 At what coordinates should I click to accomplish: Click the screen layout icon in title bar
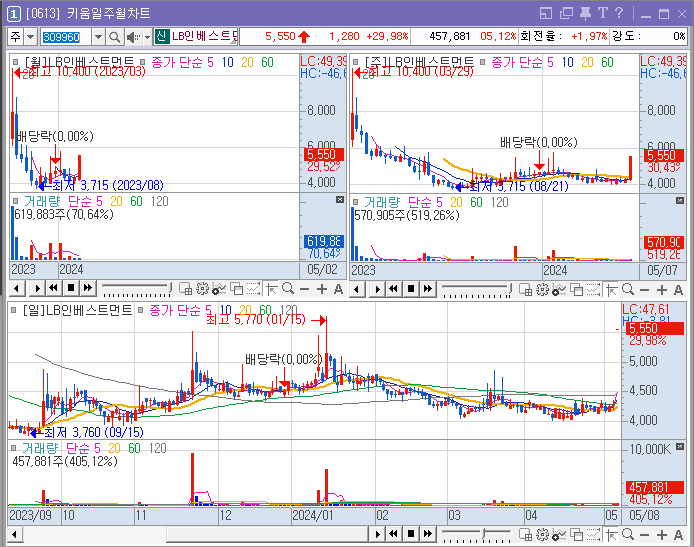tap(546, 14)
